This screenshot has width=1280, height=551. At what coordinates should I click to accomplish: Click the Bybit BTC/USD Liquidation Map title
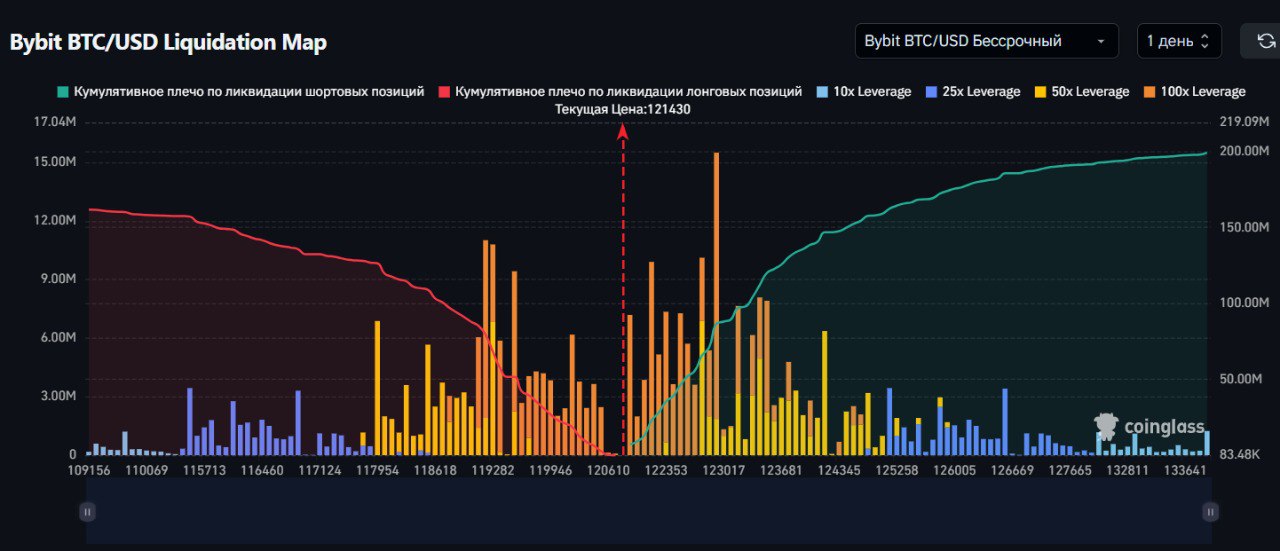click(168, 42)
